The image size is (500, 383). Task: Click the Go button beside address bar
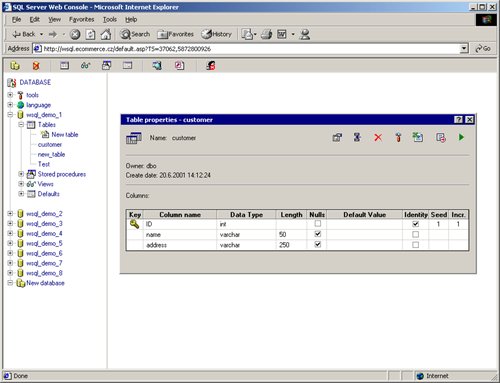[x=483, y=49]
